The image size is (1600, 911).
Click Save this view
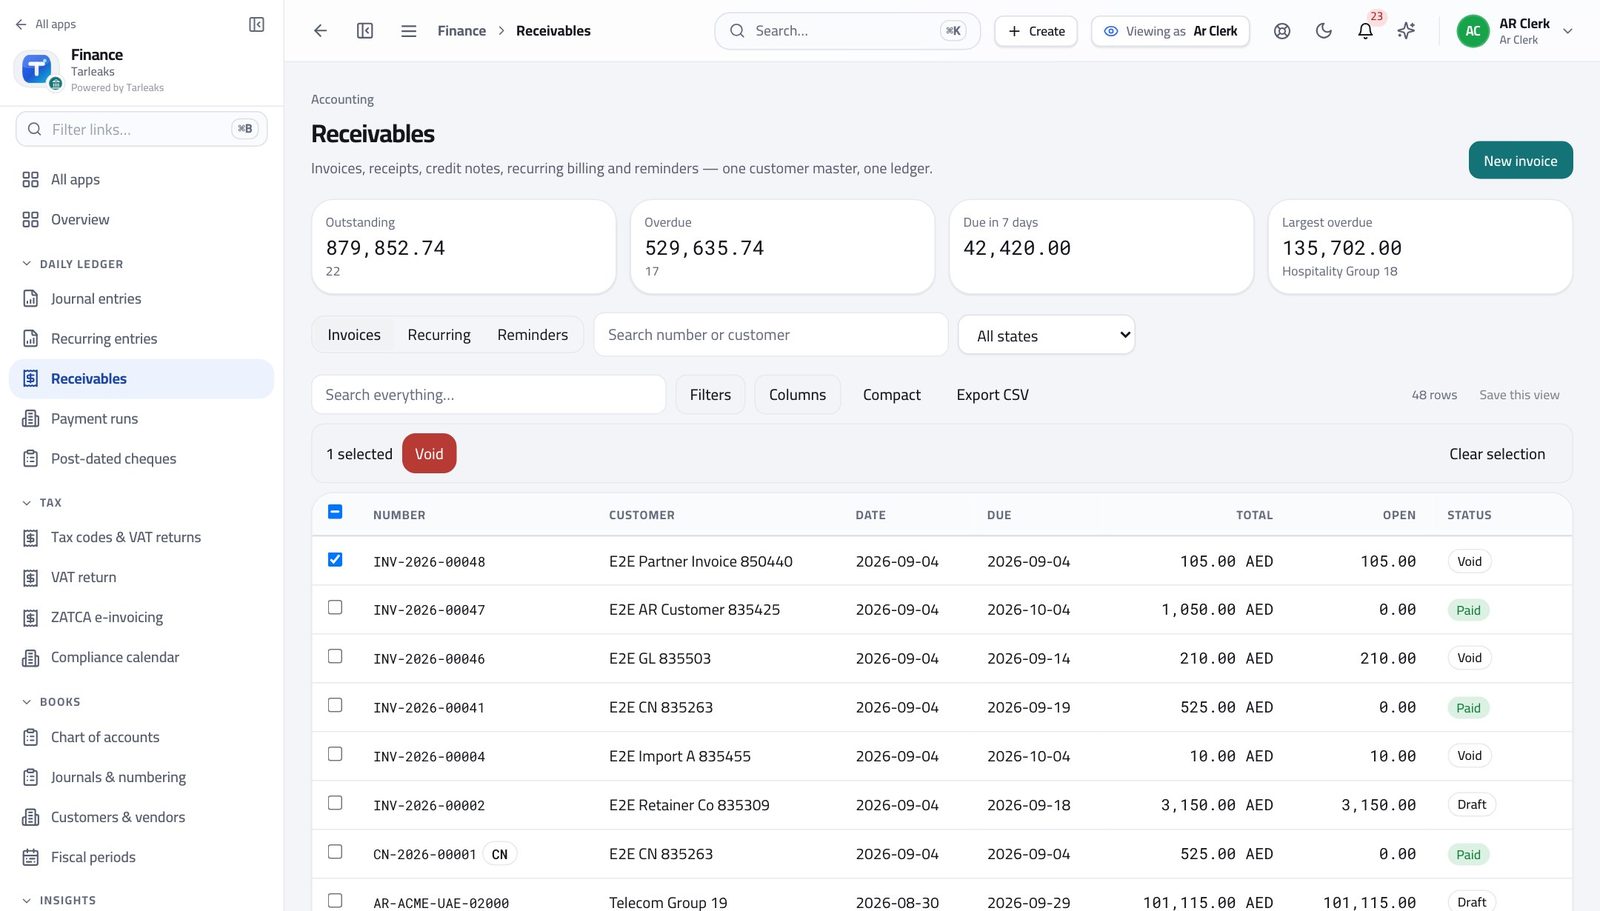(x=1519, y=395)
